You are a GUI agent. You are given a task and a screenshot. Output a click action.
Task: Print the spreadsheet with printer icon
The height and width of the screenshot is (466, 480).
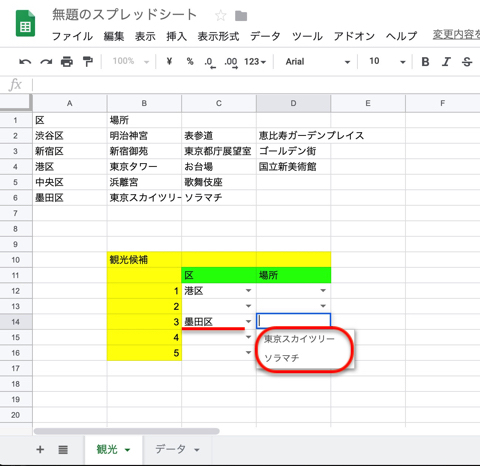point(67,62)
